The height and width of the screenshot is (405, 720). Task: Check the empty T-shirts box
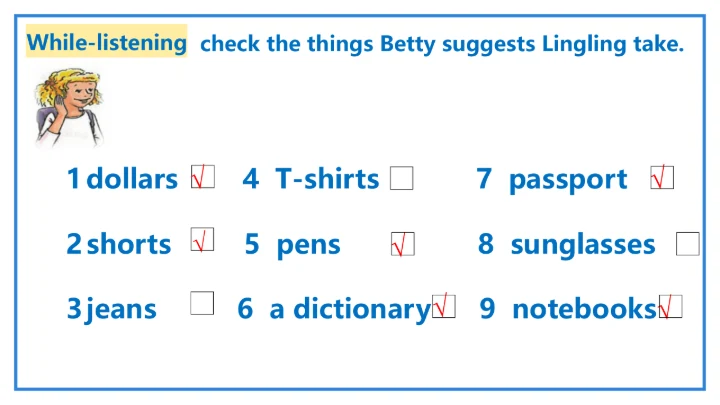coord(401,178)
